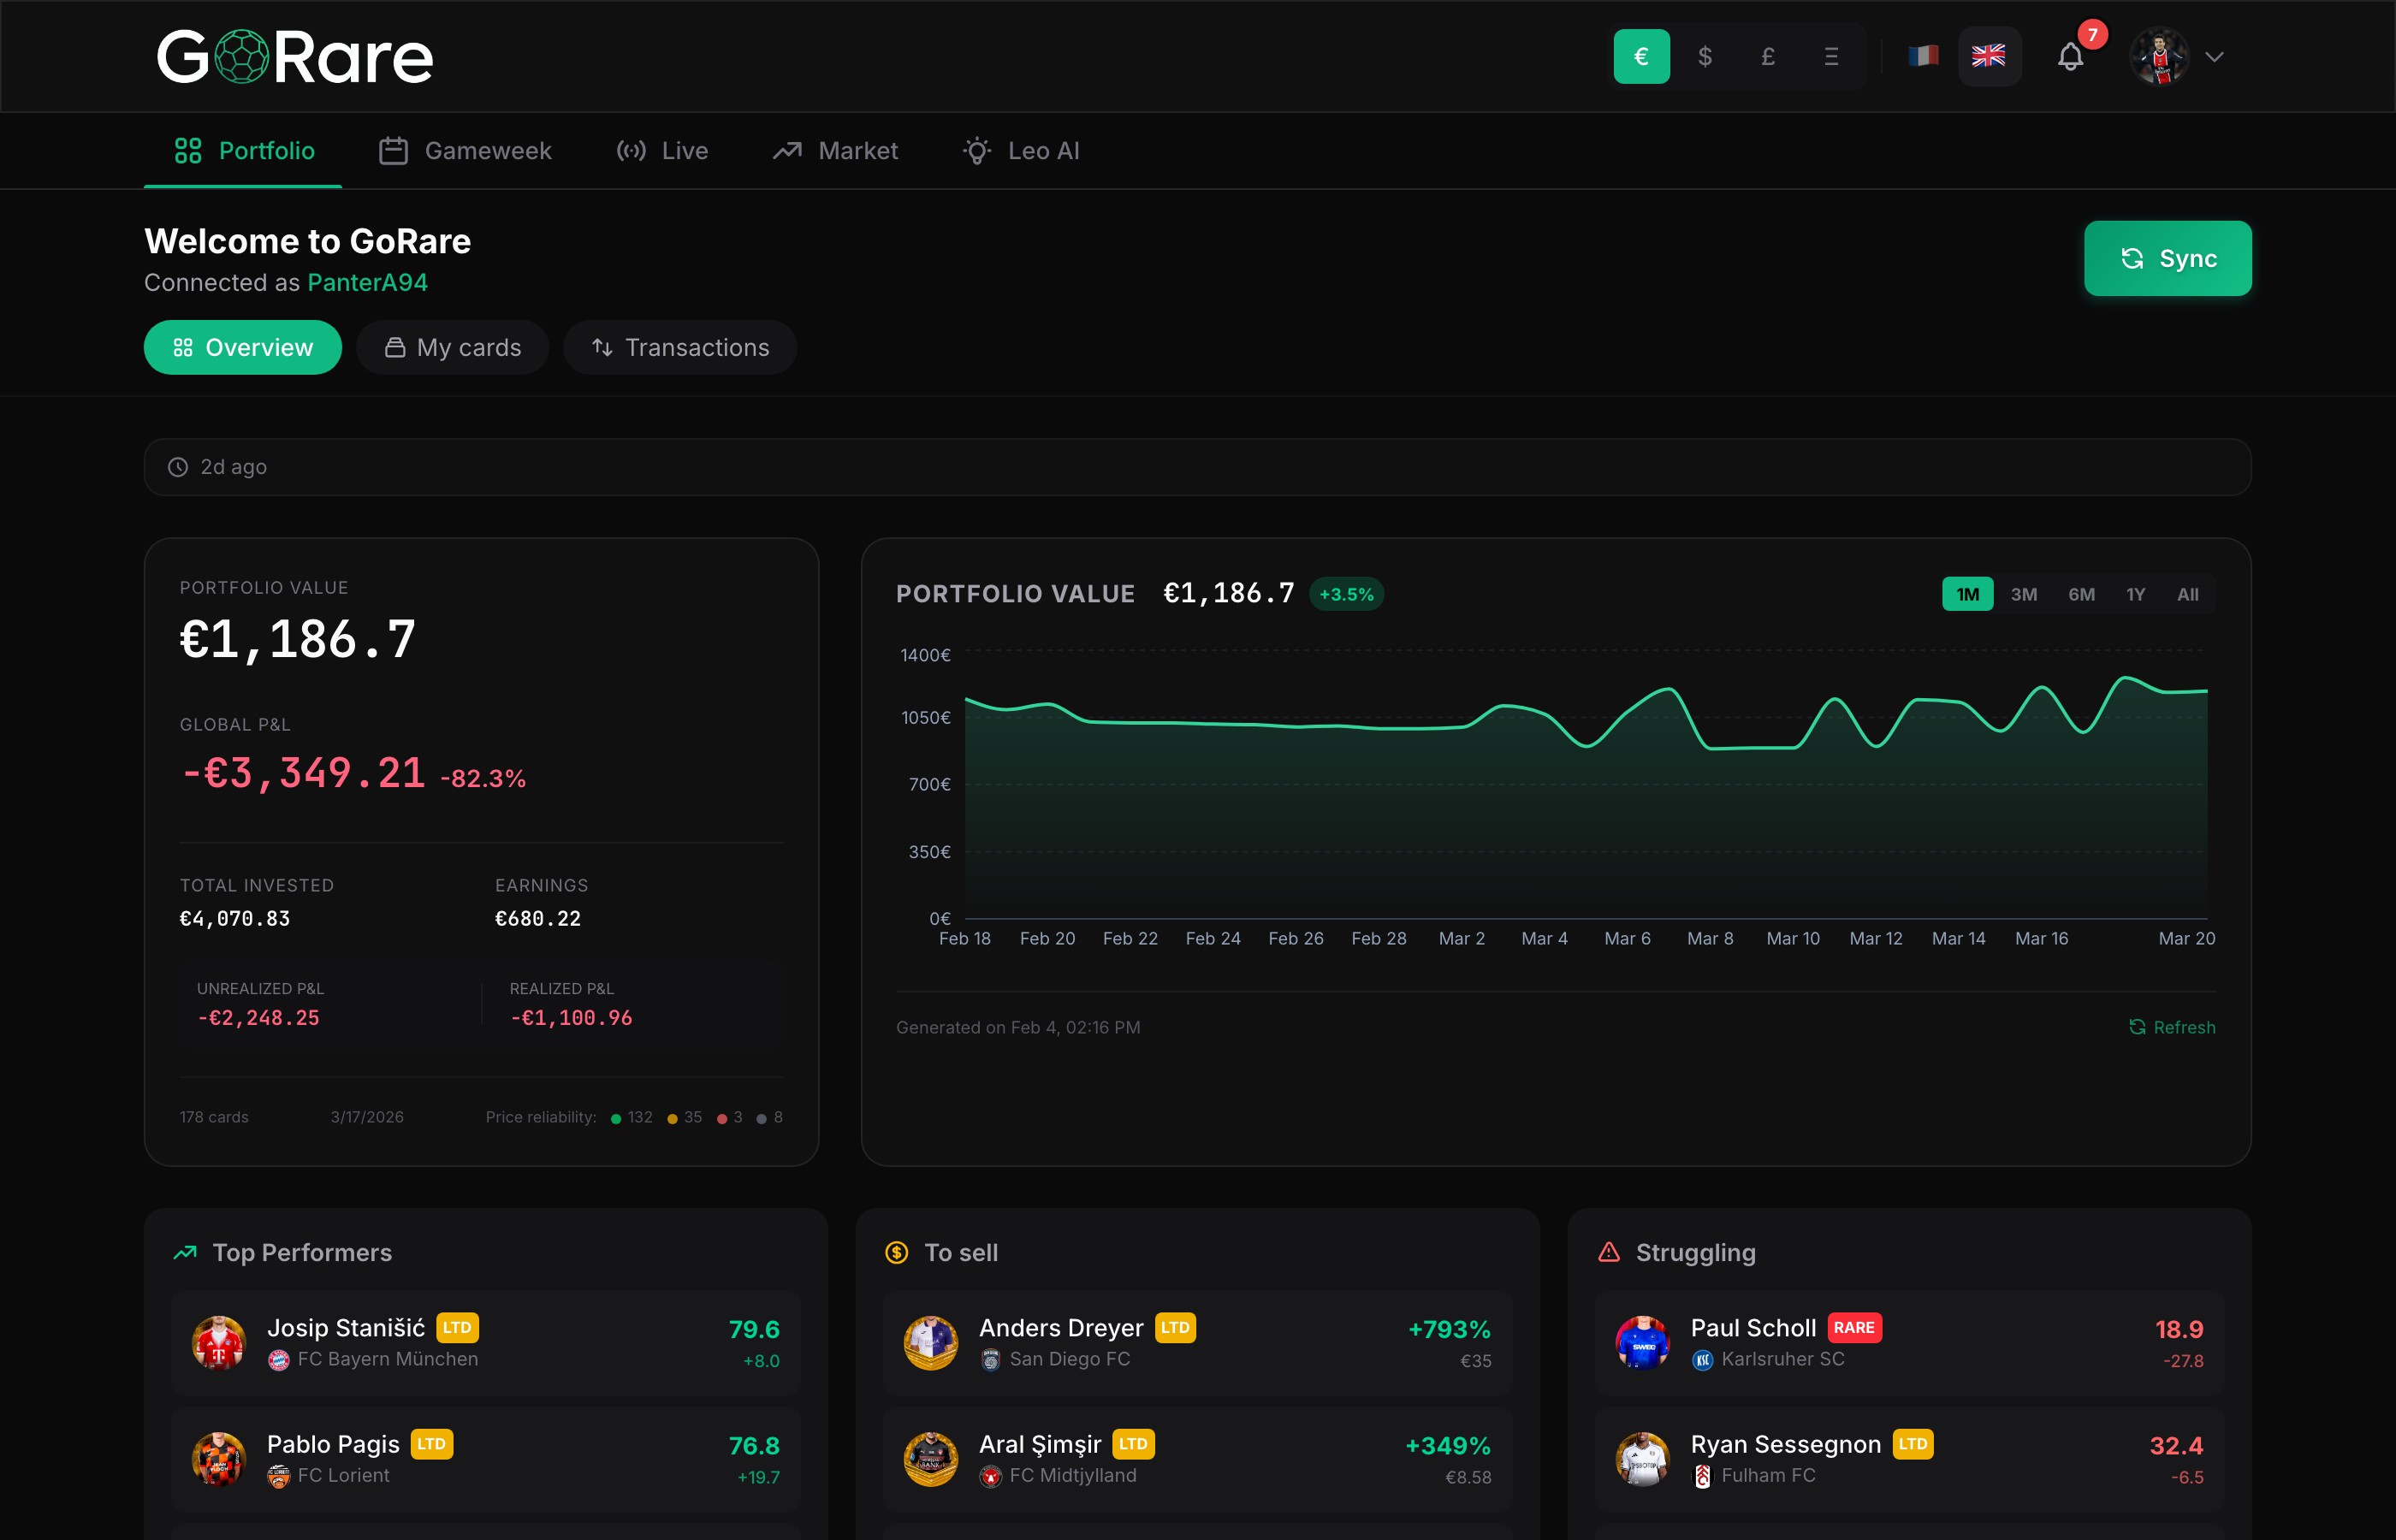This screenshot has width=2396, height=1540.
Task: Click the green price reliability dot
Action: point(617,1117)
